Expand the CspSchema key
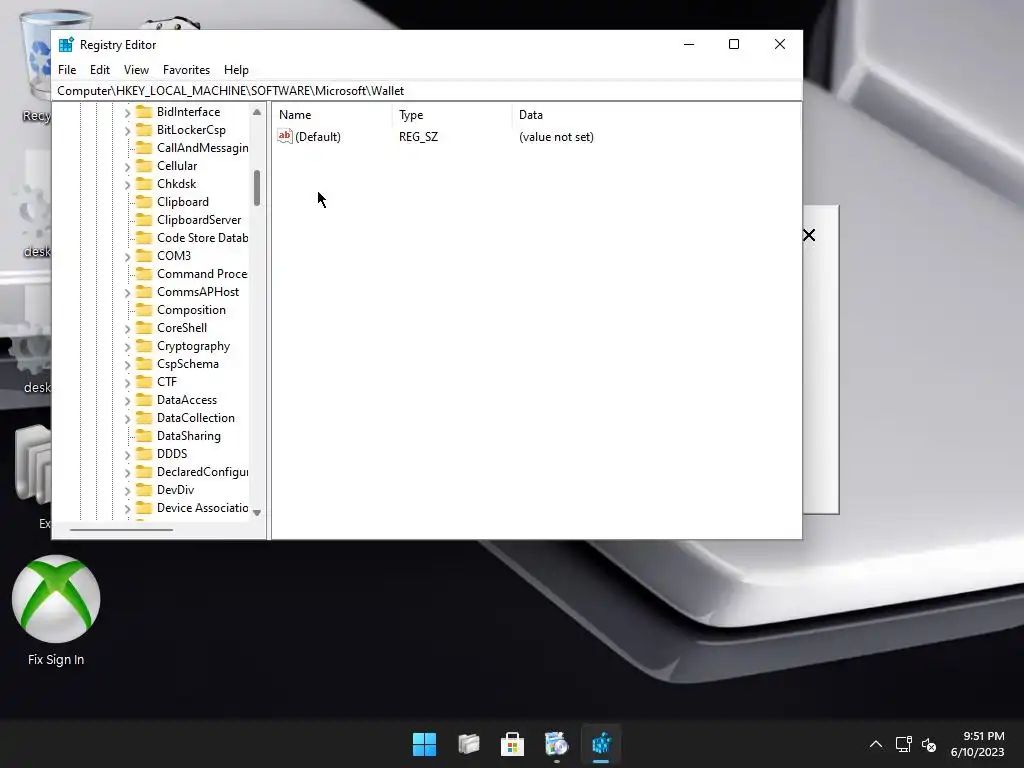This screenshot has height=768, width=1024. click(127, 364)
